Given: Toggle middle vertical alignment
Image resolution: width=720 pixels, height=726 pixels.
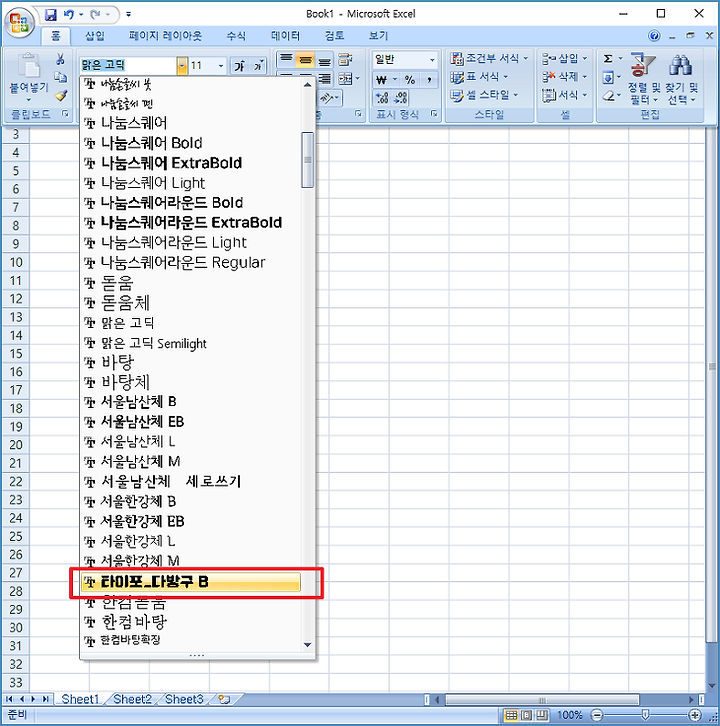Looking at the screenshot, I should click(305, 59).
